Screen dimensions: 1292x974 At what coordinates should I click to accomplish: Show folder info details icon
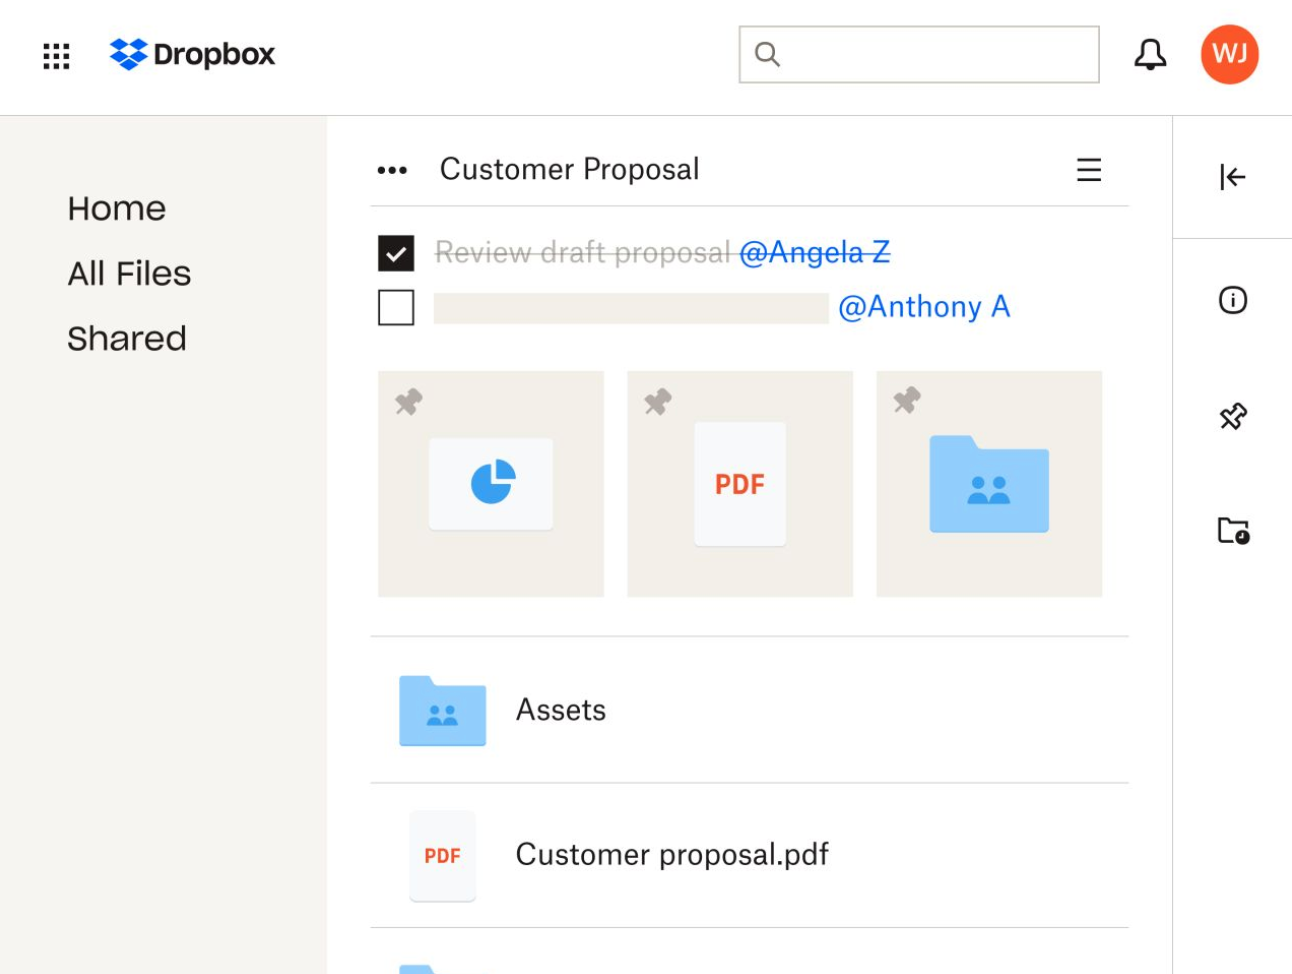pyautogui.click(x=1233, y=300)
